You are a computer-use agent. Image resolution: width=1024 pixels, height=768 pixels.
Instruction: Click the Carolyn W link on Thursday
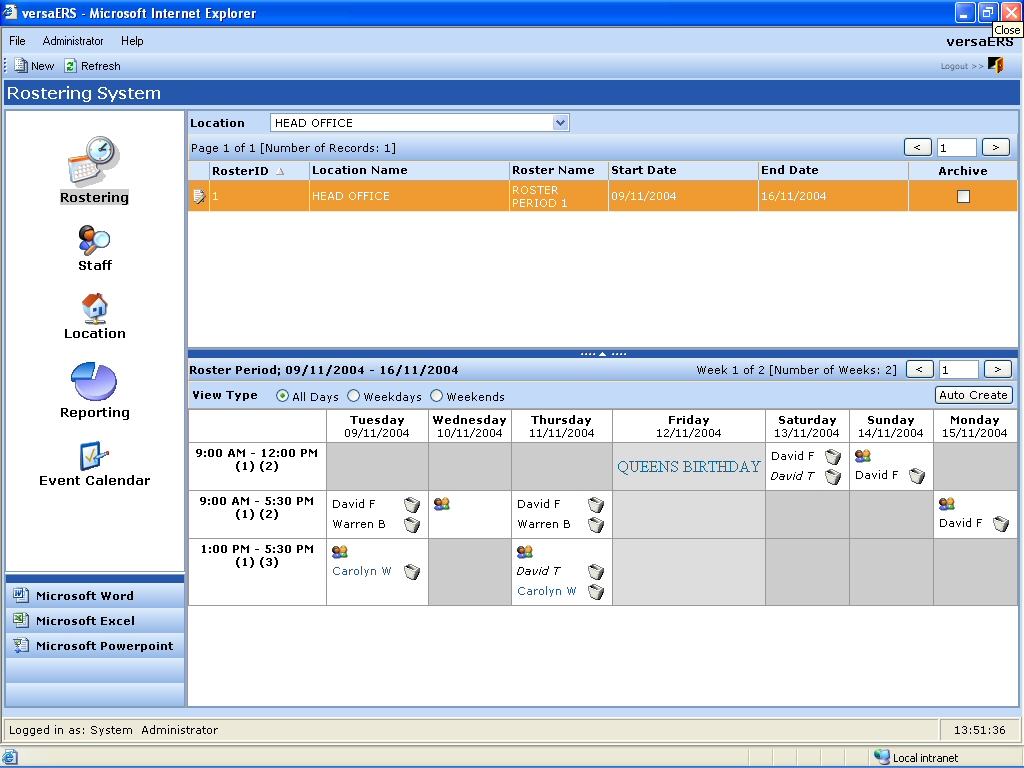[547, 591]
